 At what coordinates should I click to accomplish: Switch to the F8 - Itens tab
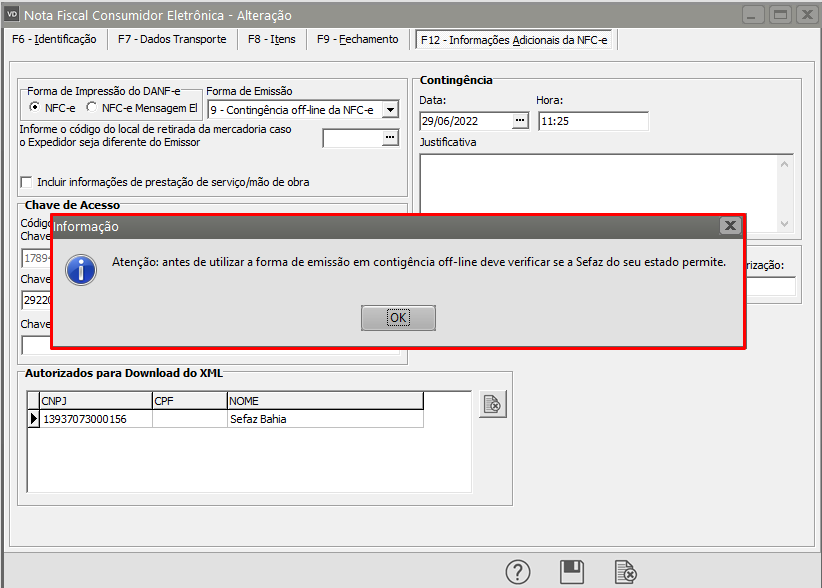point(272,39)
